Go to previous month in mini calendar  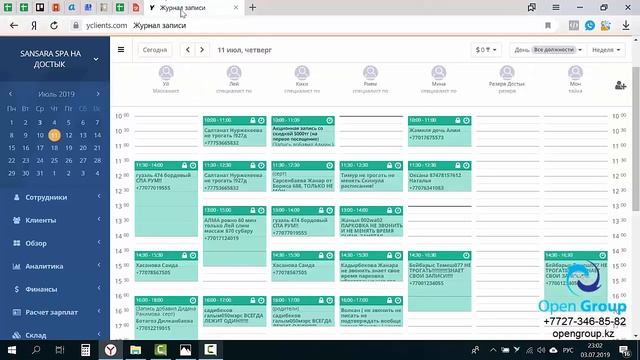click(x=11, y=94)
